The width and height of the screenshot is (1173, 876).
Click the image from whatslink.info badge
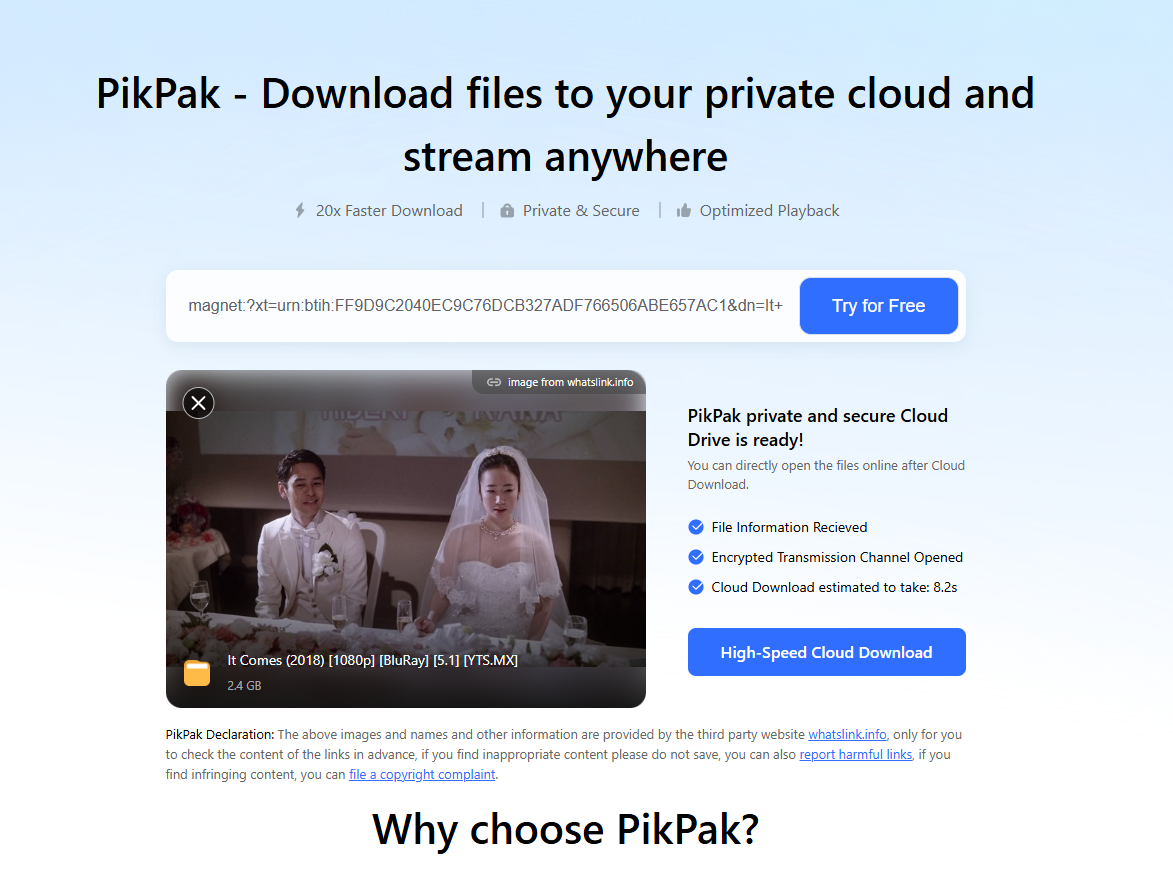559,382
